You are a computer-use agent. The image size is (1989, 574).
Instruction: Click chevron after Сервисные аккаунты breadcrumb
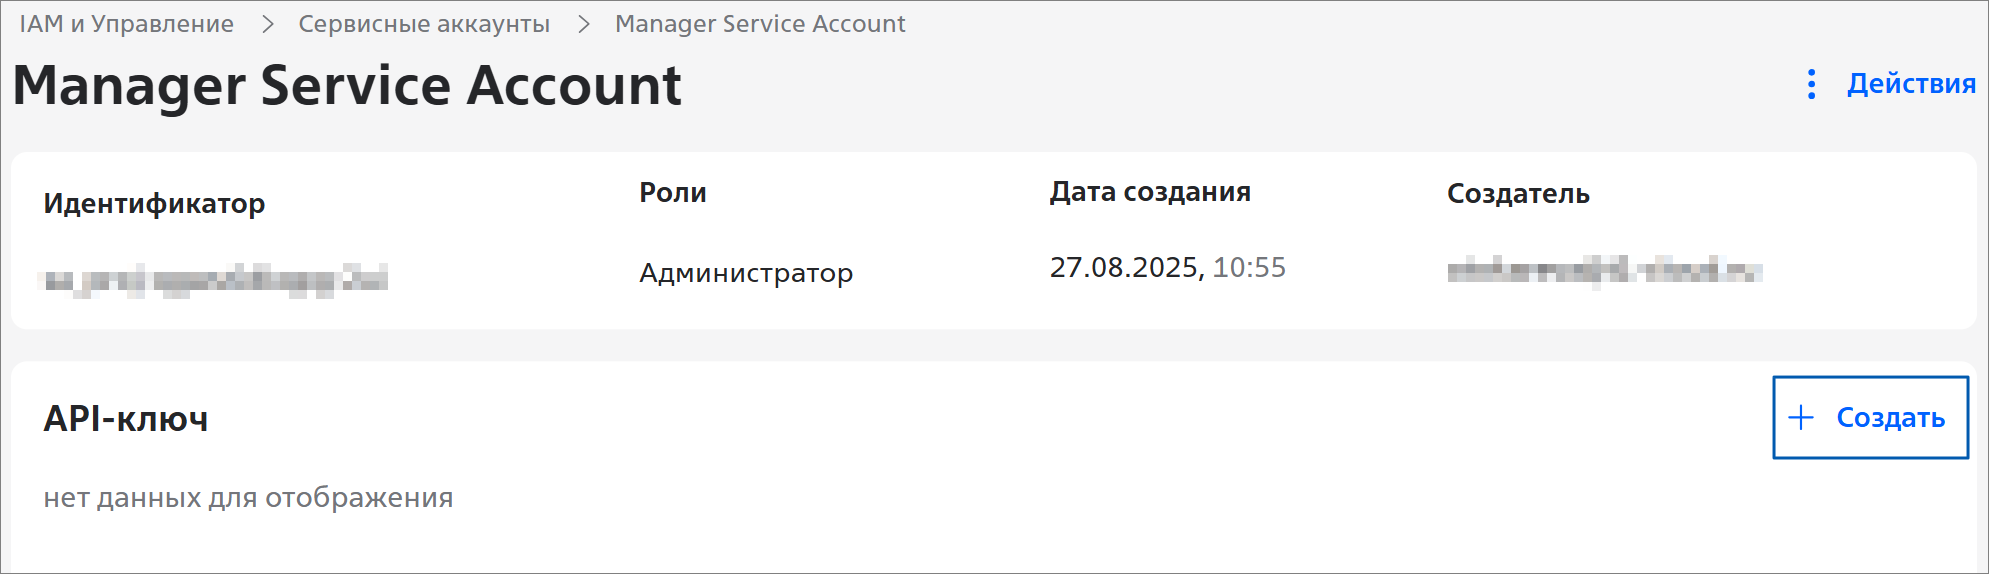click(584, 24)
